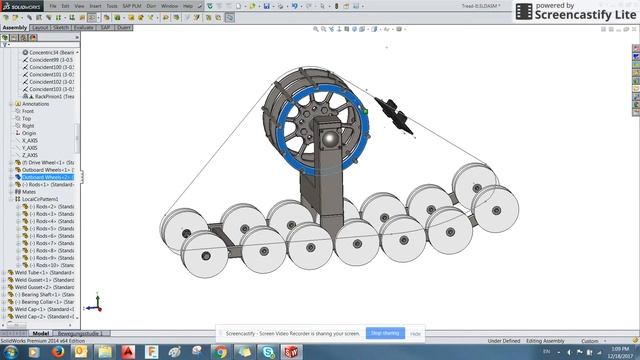Screen dimensions: 640x360
Task: Open Firefox from Windows taskbar
Action: click(x=58, y=352)
